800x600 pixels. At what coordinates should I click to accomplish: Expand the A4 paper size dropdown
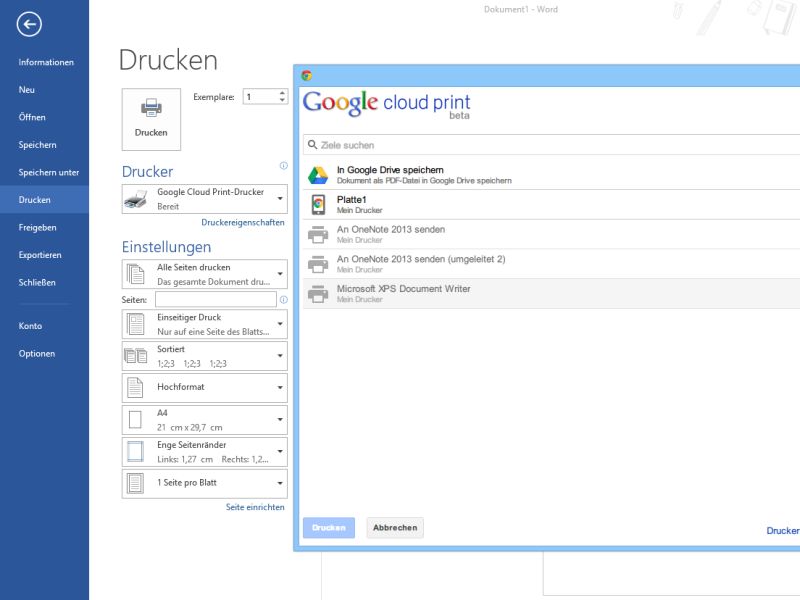point(280,419)
